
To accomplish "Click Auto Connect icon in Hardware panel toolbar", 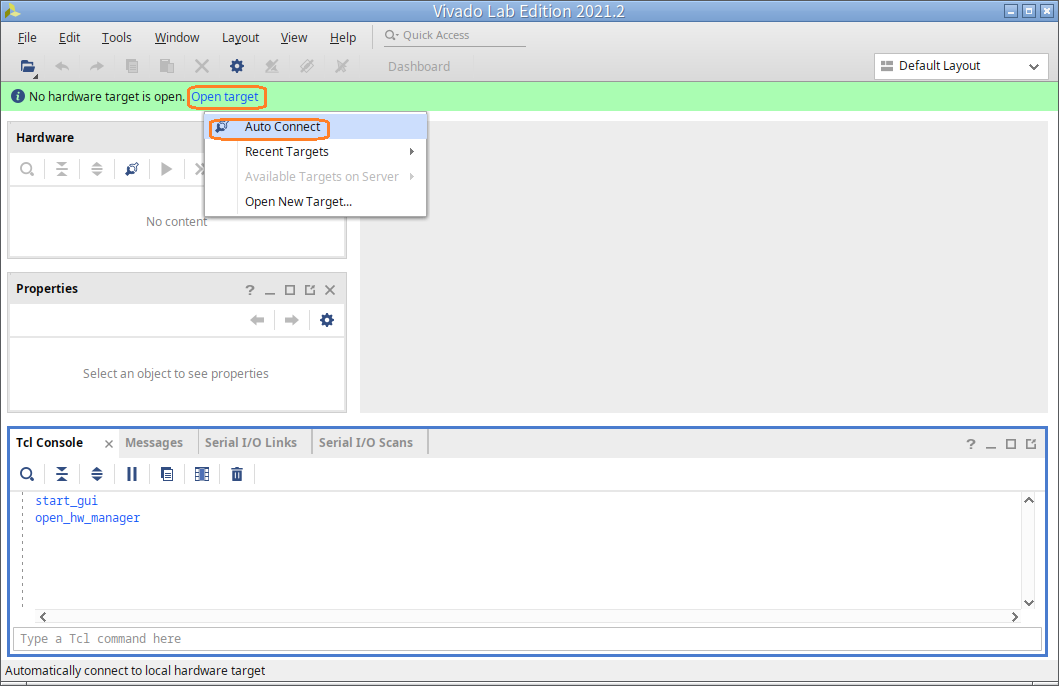I will [x=132, y=169].
